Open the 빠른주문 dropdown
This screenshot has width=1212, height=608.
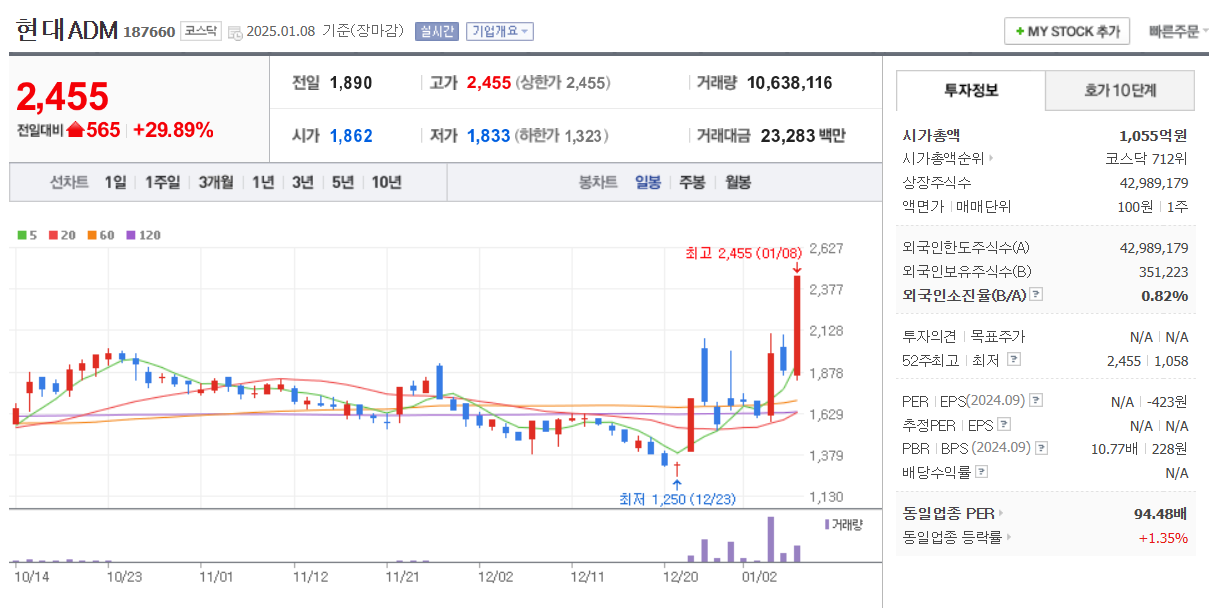(1178, 32)
